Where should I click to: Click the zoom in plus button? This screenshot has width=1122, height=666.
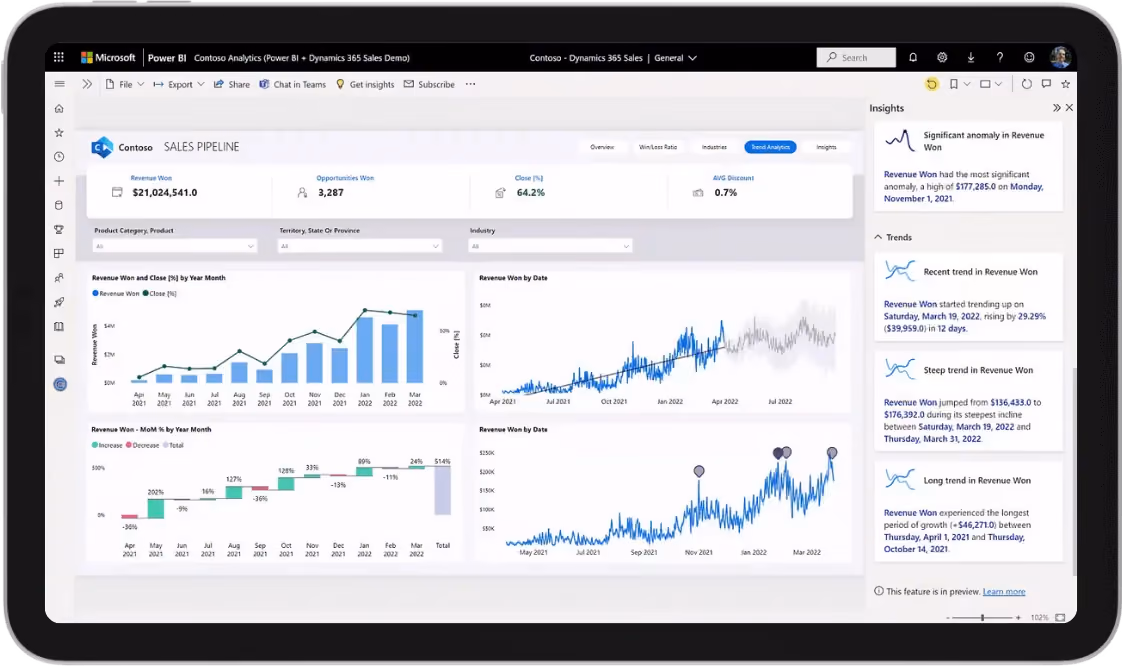tap(1018, 617)
